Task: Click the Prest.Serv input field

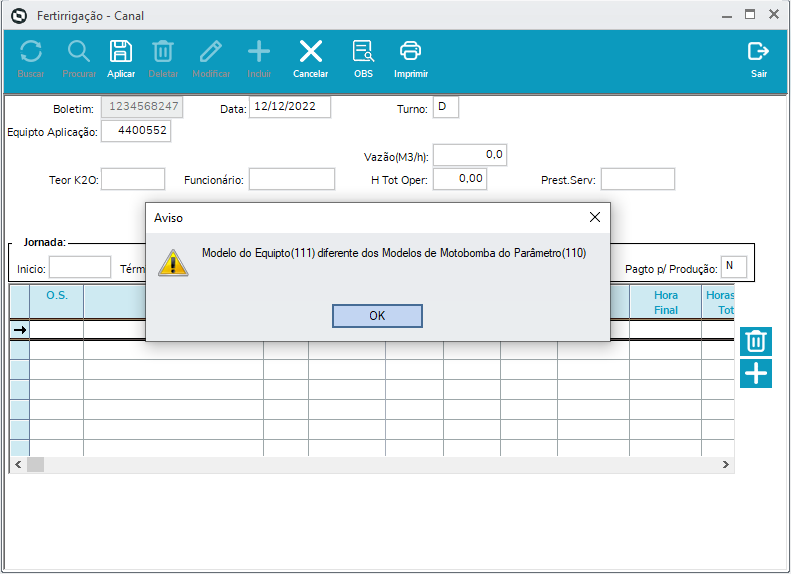Action: (x=638, y=179)
